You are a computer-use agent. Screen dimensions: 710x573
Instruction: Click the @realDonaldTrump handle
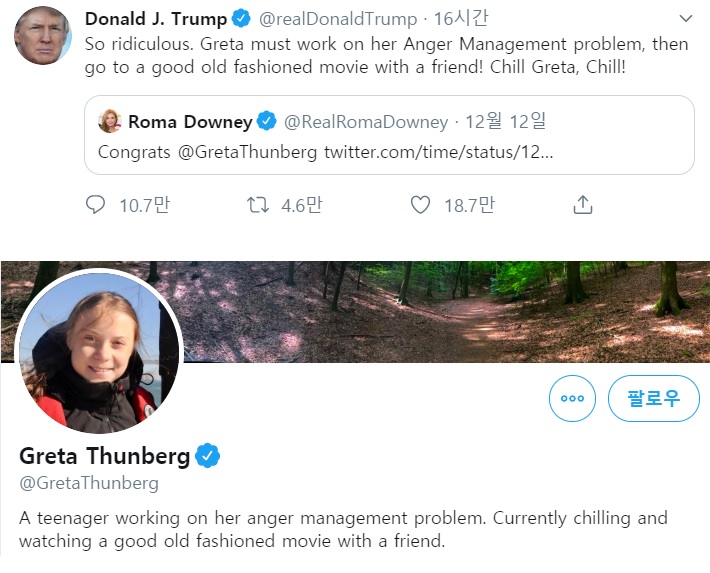tap(338, 19)
